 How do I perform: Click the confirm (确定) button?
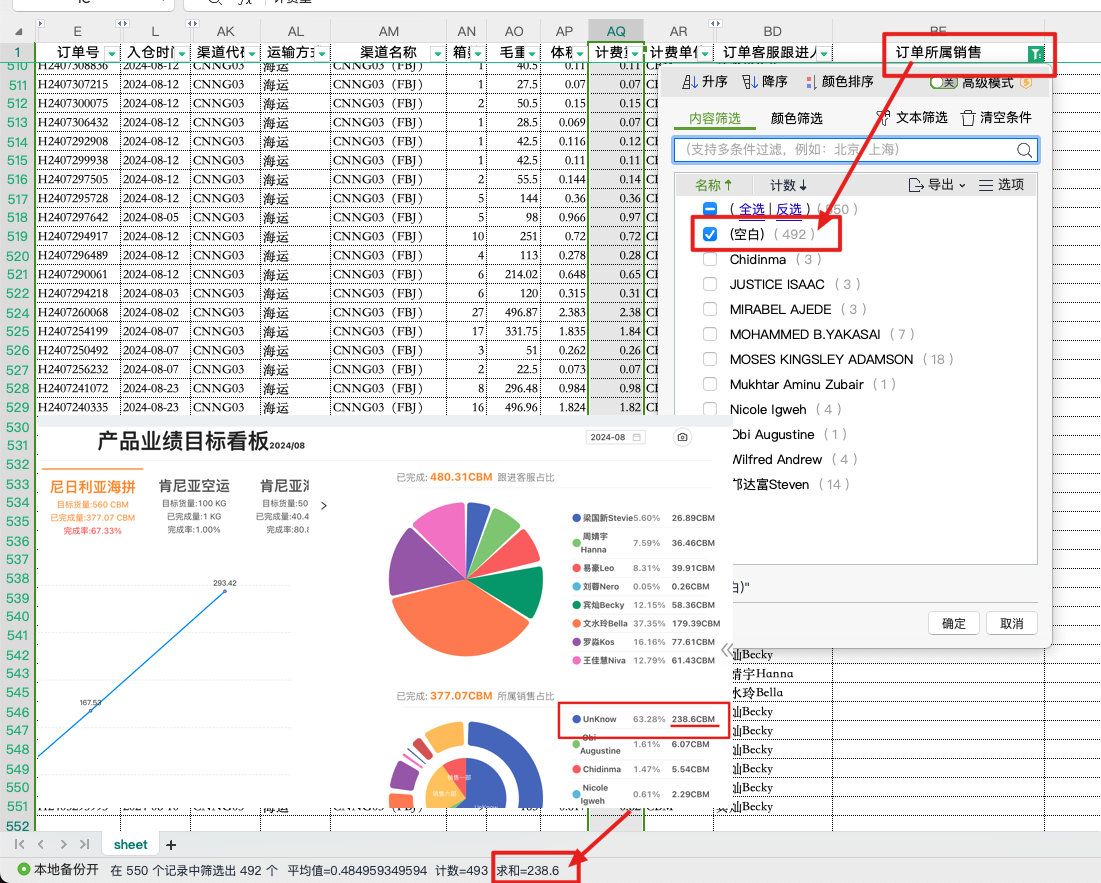pos(954,623)
